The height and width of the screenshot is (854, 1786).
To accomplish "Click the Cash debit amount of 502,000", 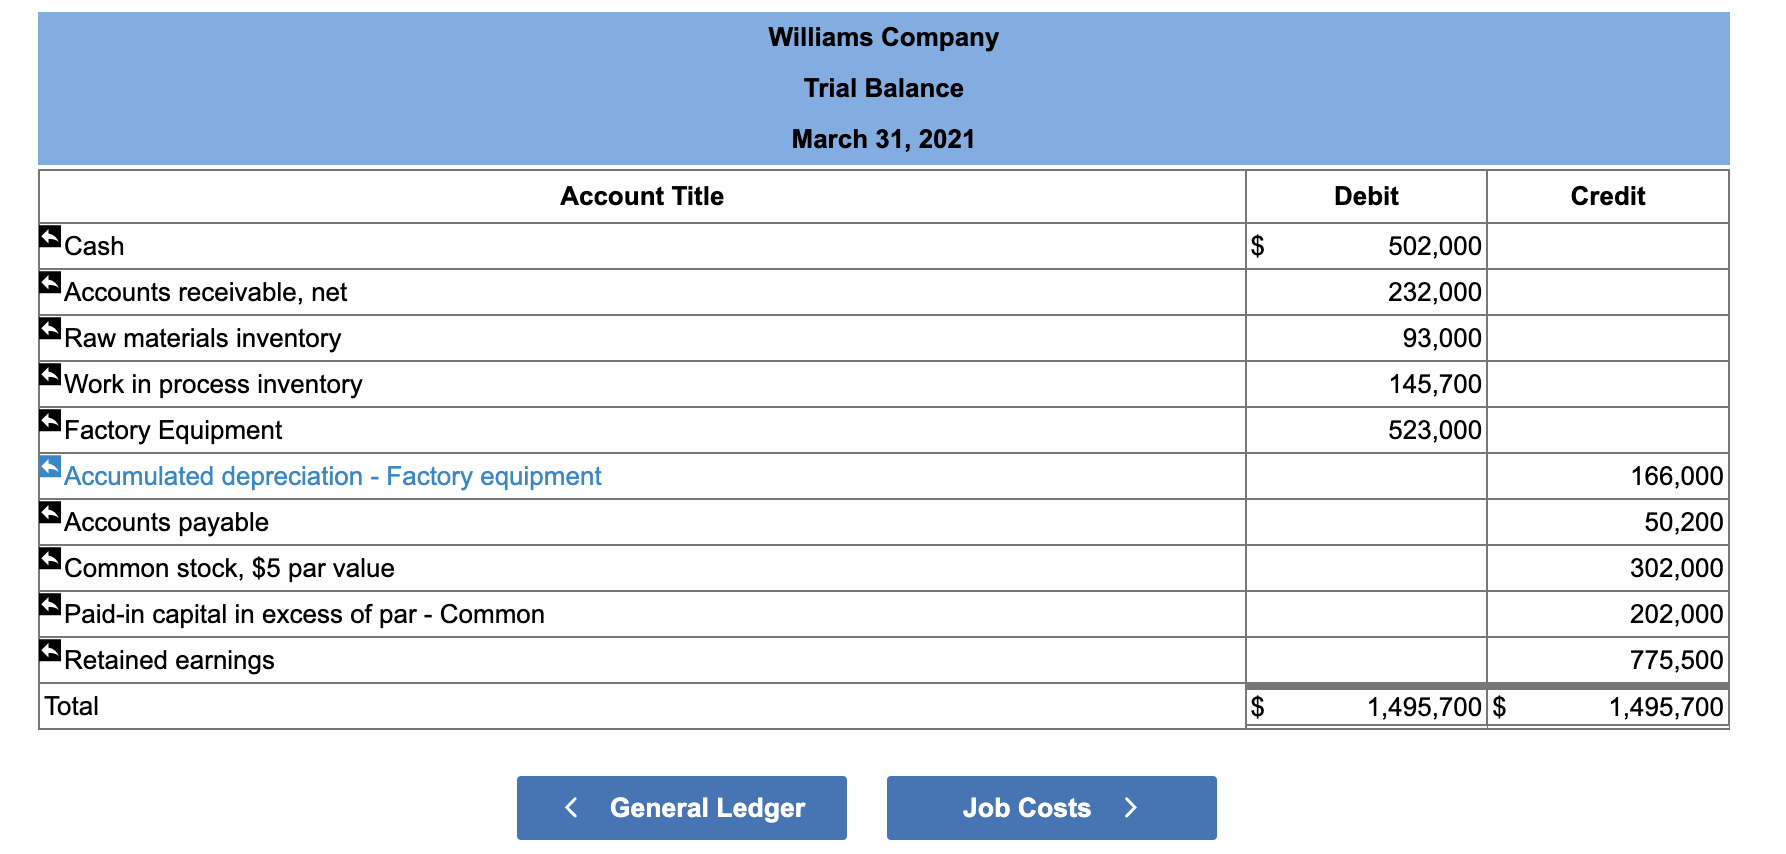I will 1433,245.
